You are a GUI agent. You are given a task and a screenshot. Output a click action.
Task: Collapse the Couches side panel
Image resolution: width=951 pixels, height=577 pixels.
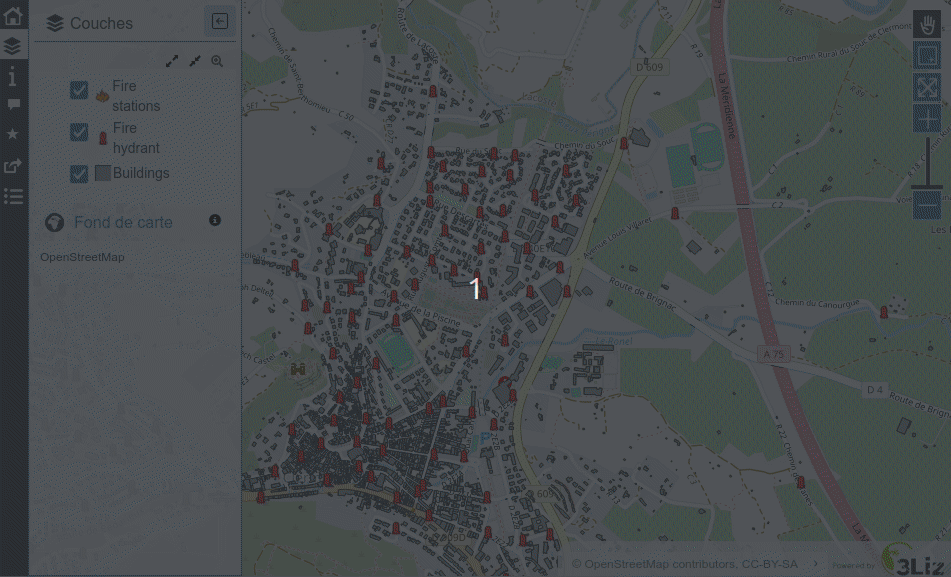click(220, 22)
